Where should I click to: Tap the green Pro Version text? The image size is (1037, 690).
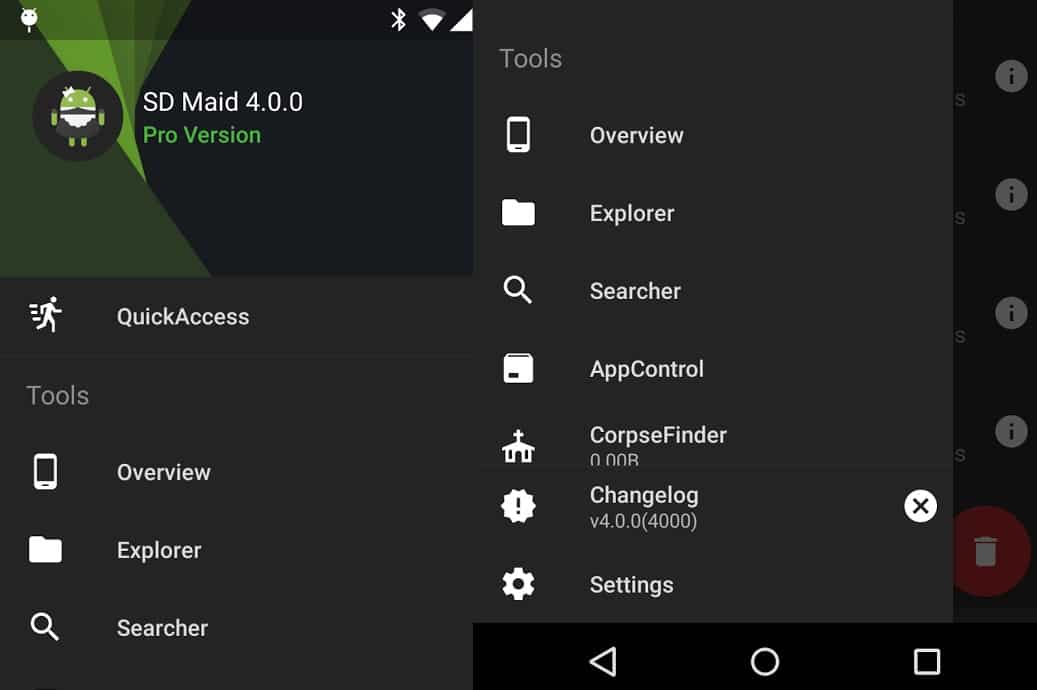[202, 135]
